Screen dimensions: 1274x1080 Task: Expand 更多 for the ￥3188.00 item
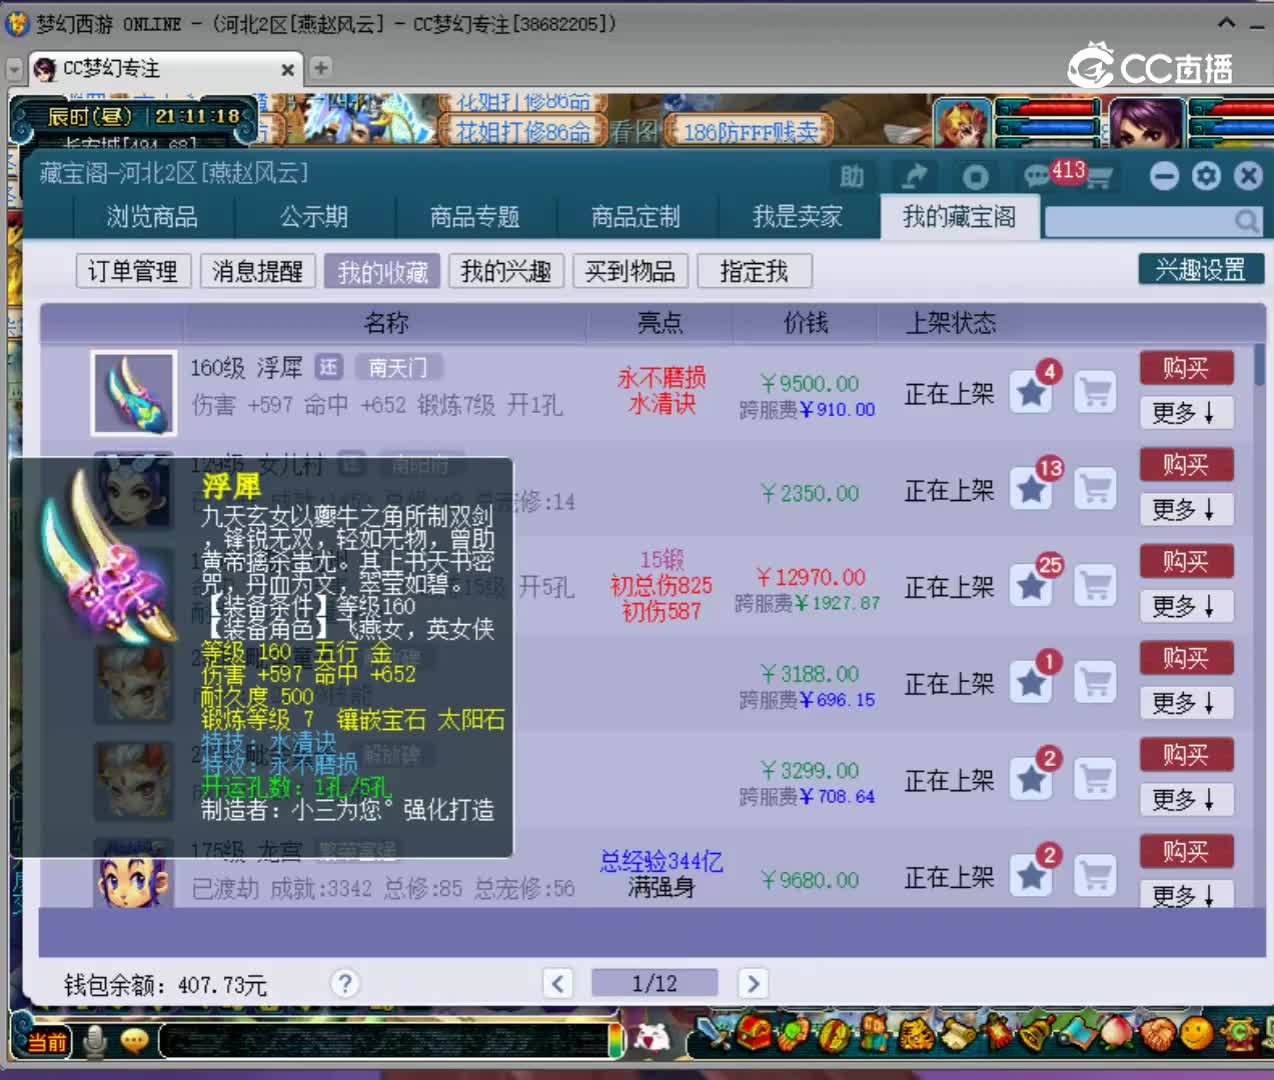pyautogui.click(x=1186, y=703)
